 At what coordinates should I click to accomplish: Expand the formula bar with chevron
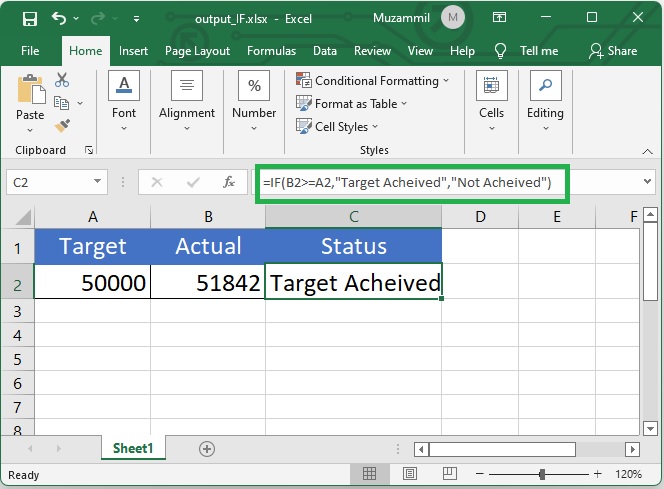pos(646,182)
